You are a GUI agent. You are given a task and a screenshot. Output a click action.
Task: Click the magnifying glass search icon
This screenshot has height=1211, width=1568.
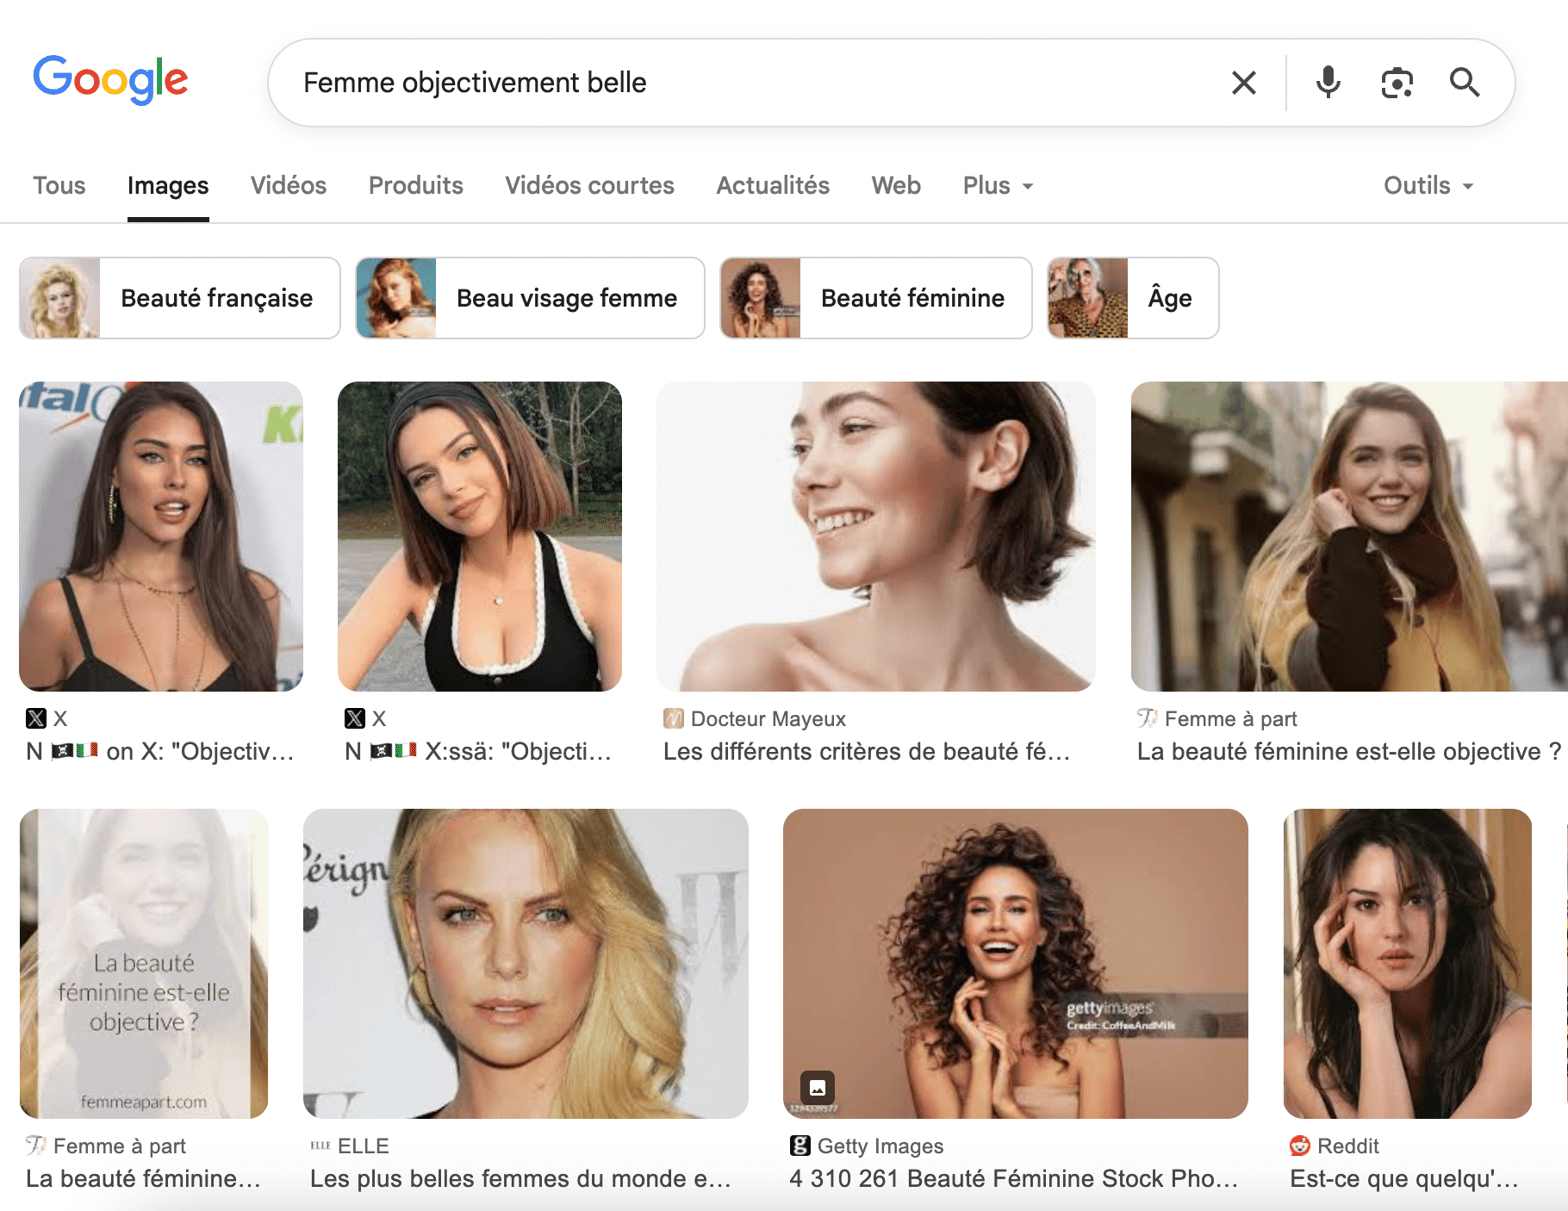pyautogui.click(x=1464, y=83)
